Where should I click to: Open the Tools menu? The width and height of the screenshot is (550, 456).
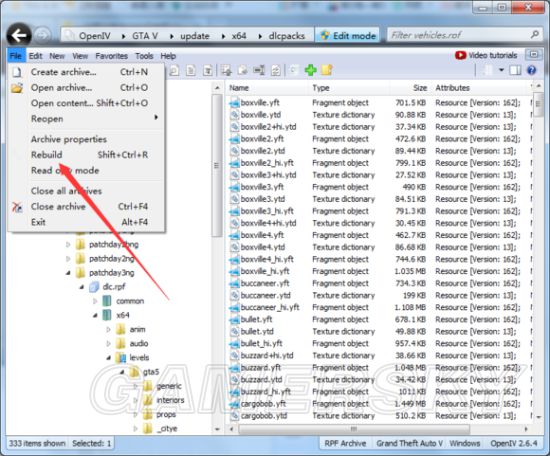(144, 56)
